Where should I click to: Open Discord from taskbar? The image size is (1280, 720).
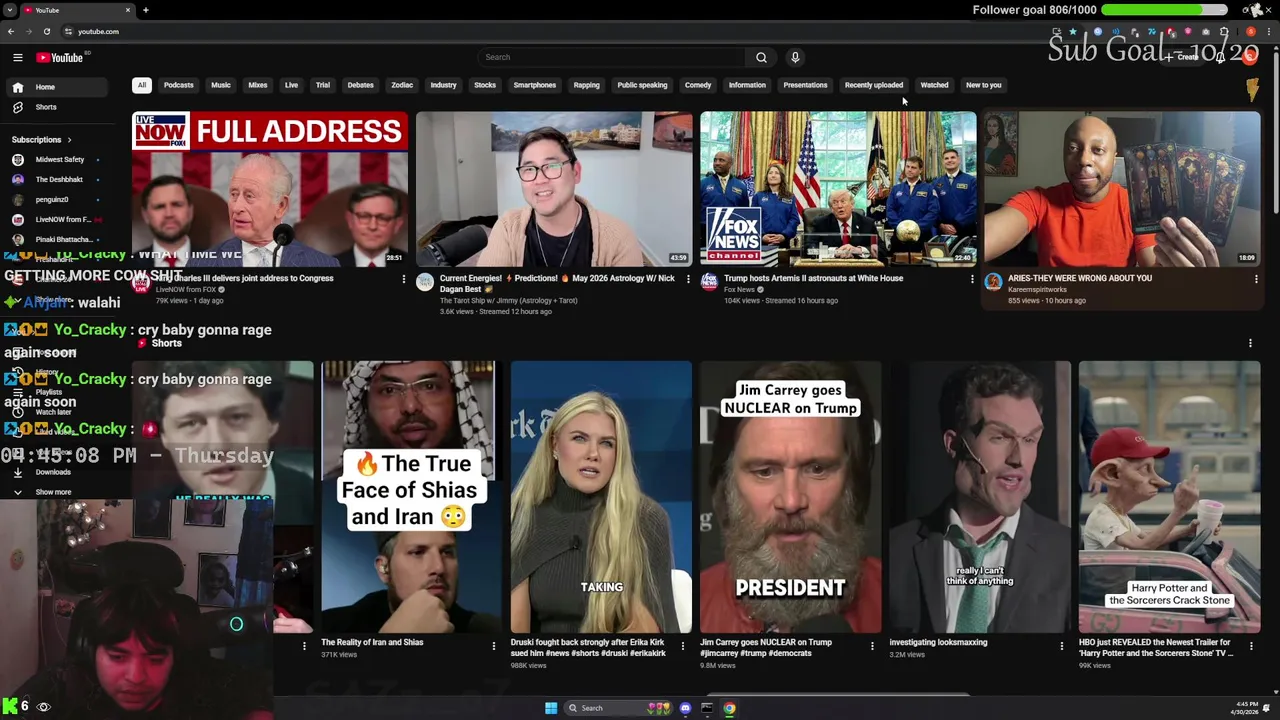(x=685, y=708)
